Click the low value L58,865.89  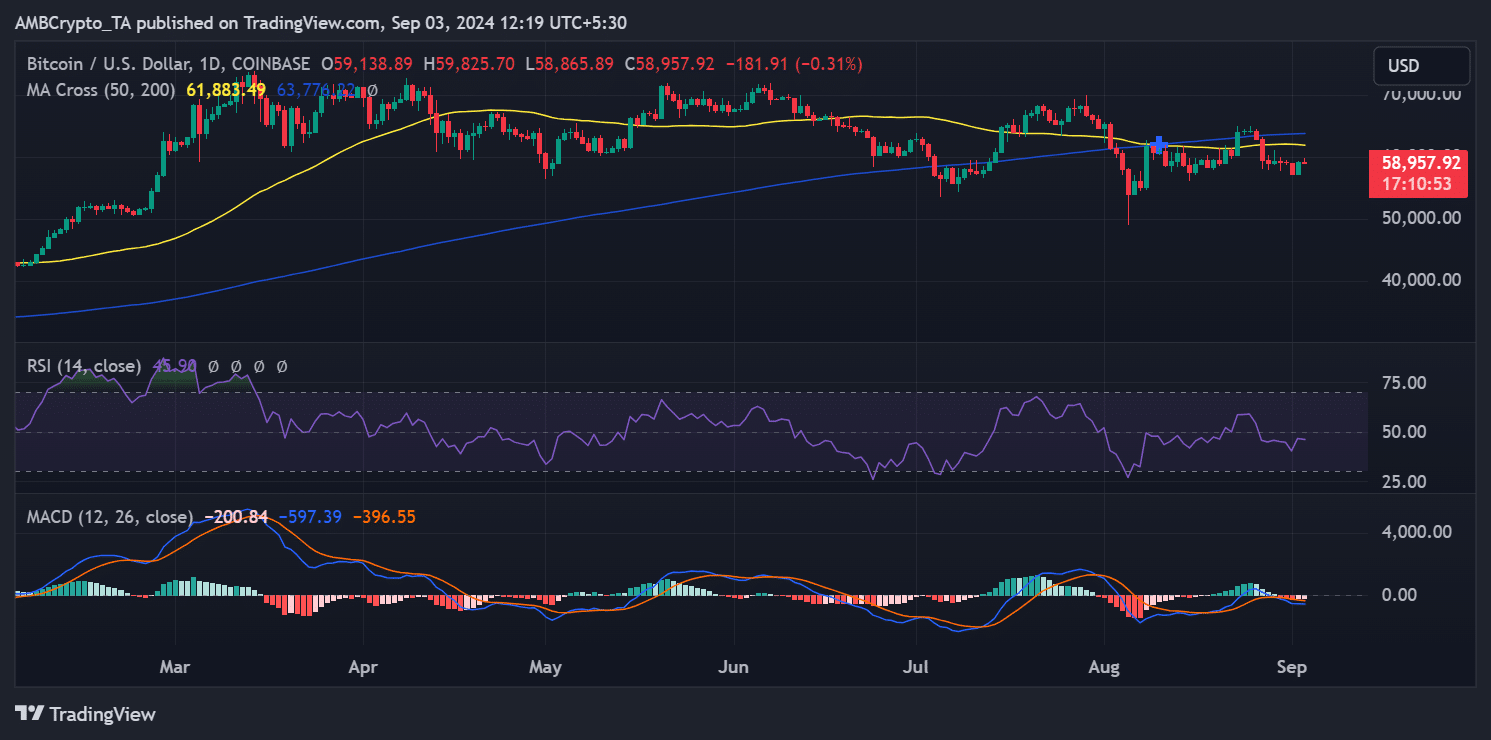click(569, 64)
